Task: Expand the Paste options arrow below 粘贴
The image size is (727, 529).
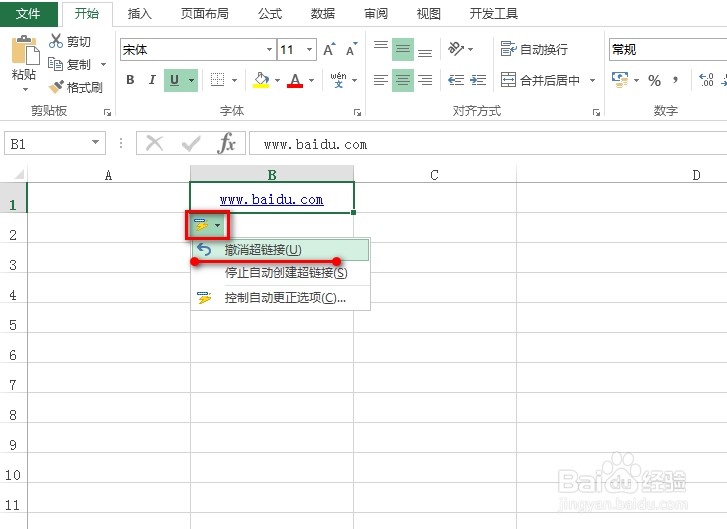Action: pyautogui.click(x=25, y=89)
